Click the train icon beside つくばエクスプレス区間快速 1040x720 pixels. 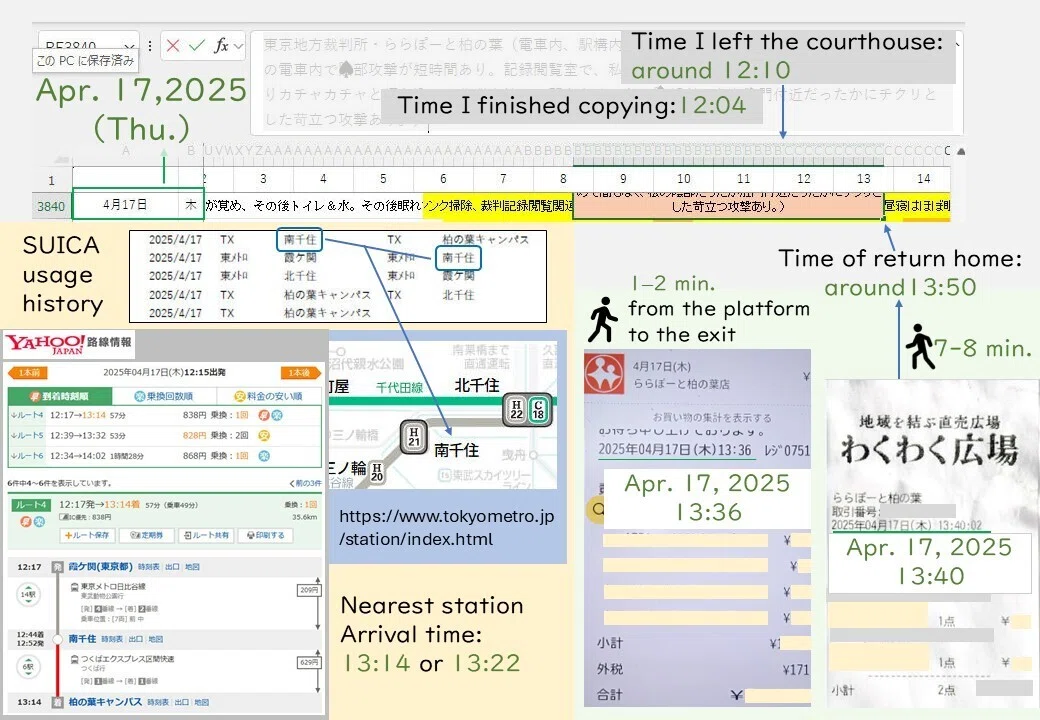click(x=74, y=659)
